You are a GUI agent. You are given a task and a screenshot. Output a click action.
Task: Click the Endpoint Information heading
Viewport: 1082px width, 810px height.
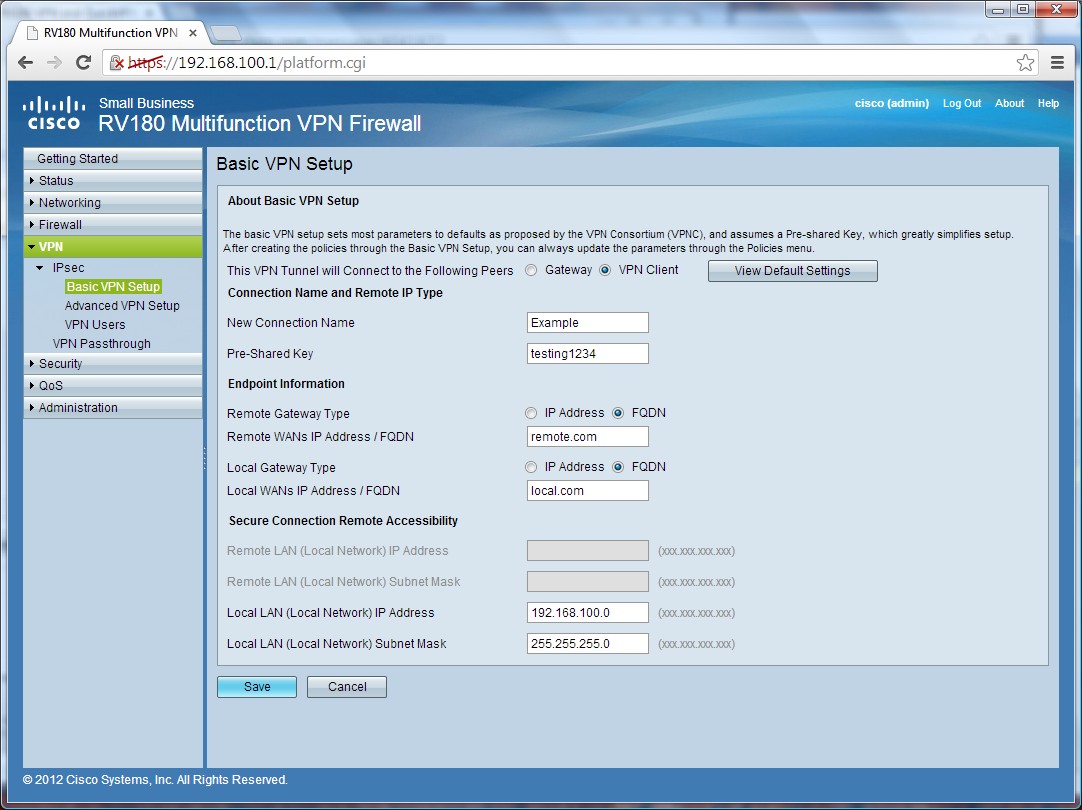[286, 384]
